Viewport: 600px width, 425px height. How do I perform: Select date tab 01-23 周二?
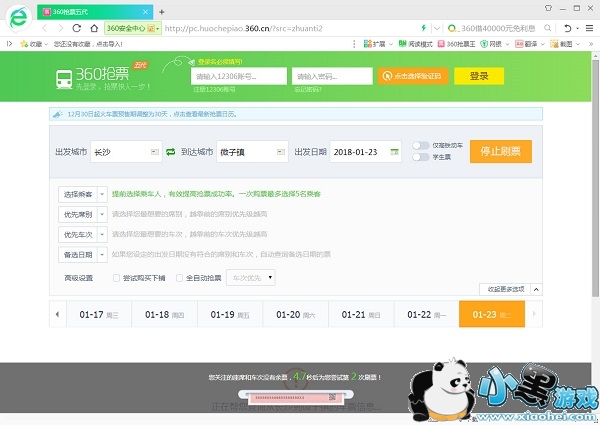492,314
